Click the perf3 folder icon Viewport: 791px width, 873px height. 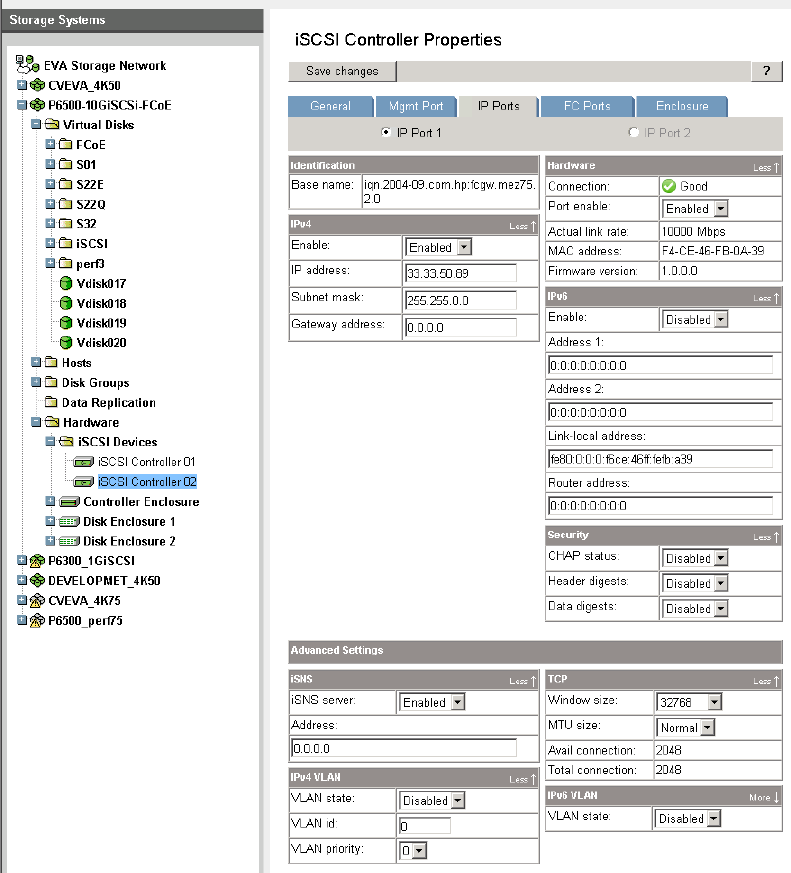point(65,263)
